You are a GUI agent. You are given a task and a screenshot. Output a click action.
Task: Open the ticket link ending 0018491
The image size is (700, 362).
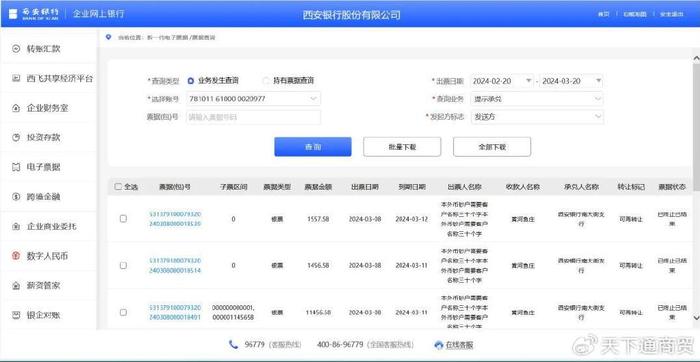coord(175,312)
